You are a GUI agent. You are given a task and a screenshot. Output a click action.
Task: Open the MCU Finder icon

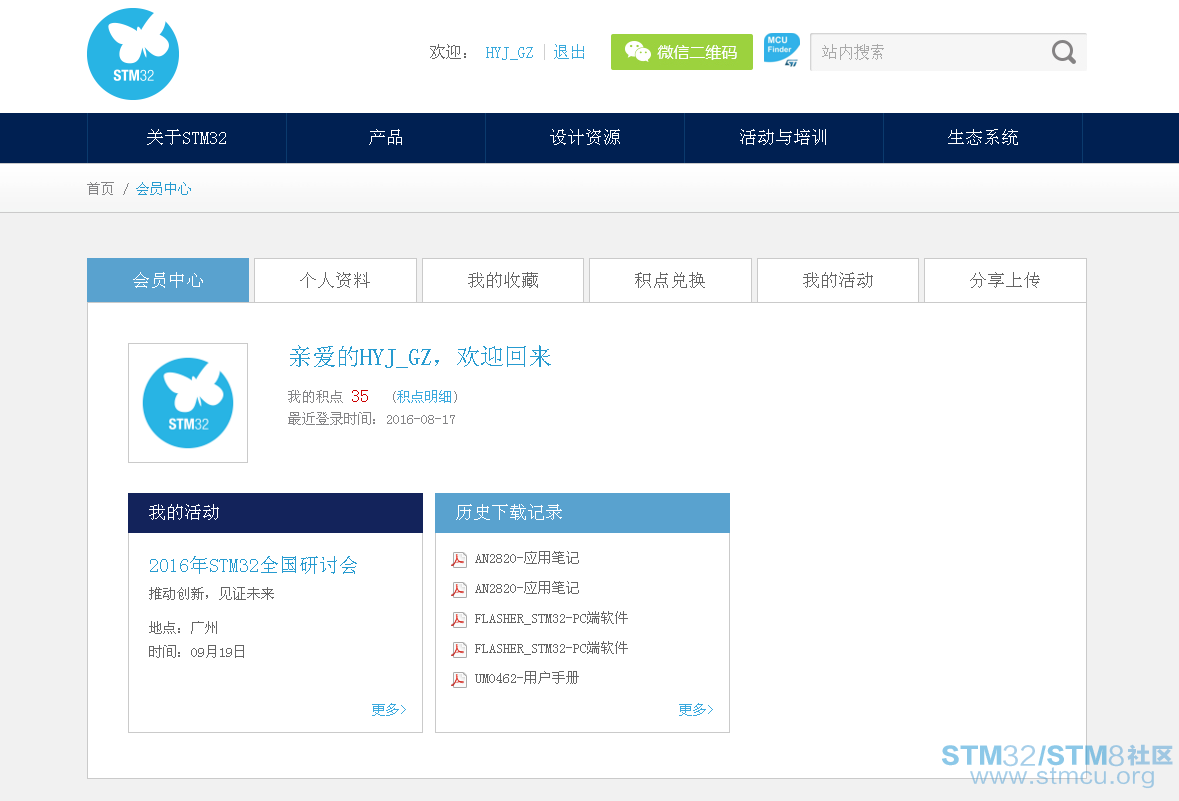tap(781, 50)
